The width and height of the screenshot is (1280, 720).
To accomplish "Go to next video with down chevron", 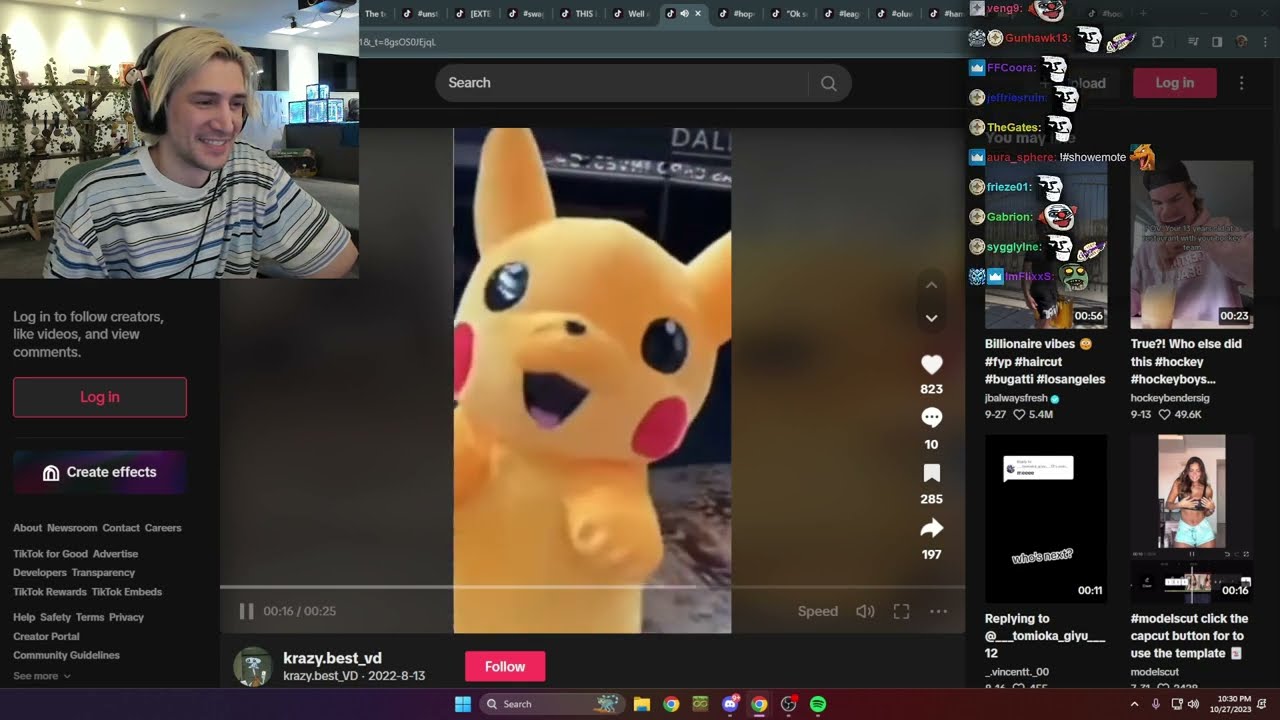I will [931, 318].
